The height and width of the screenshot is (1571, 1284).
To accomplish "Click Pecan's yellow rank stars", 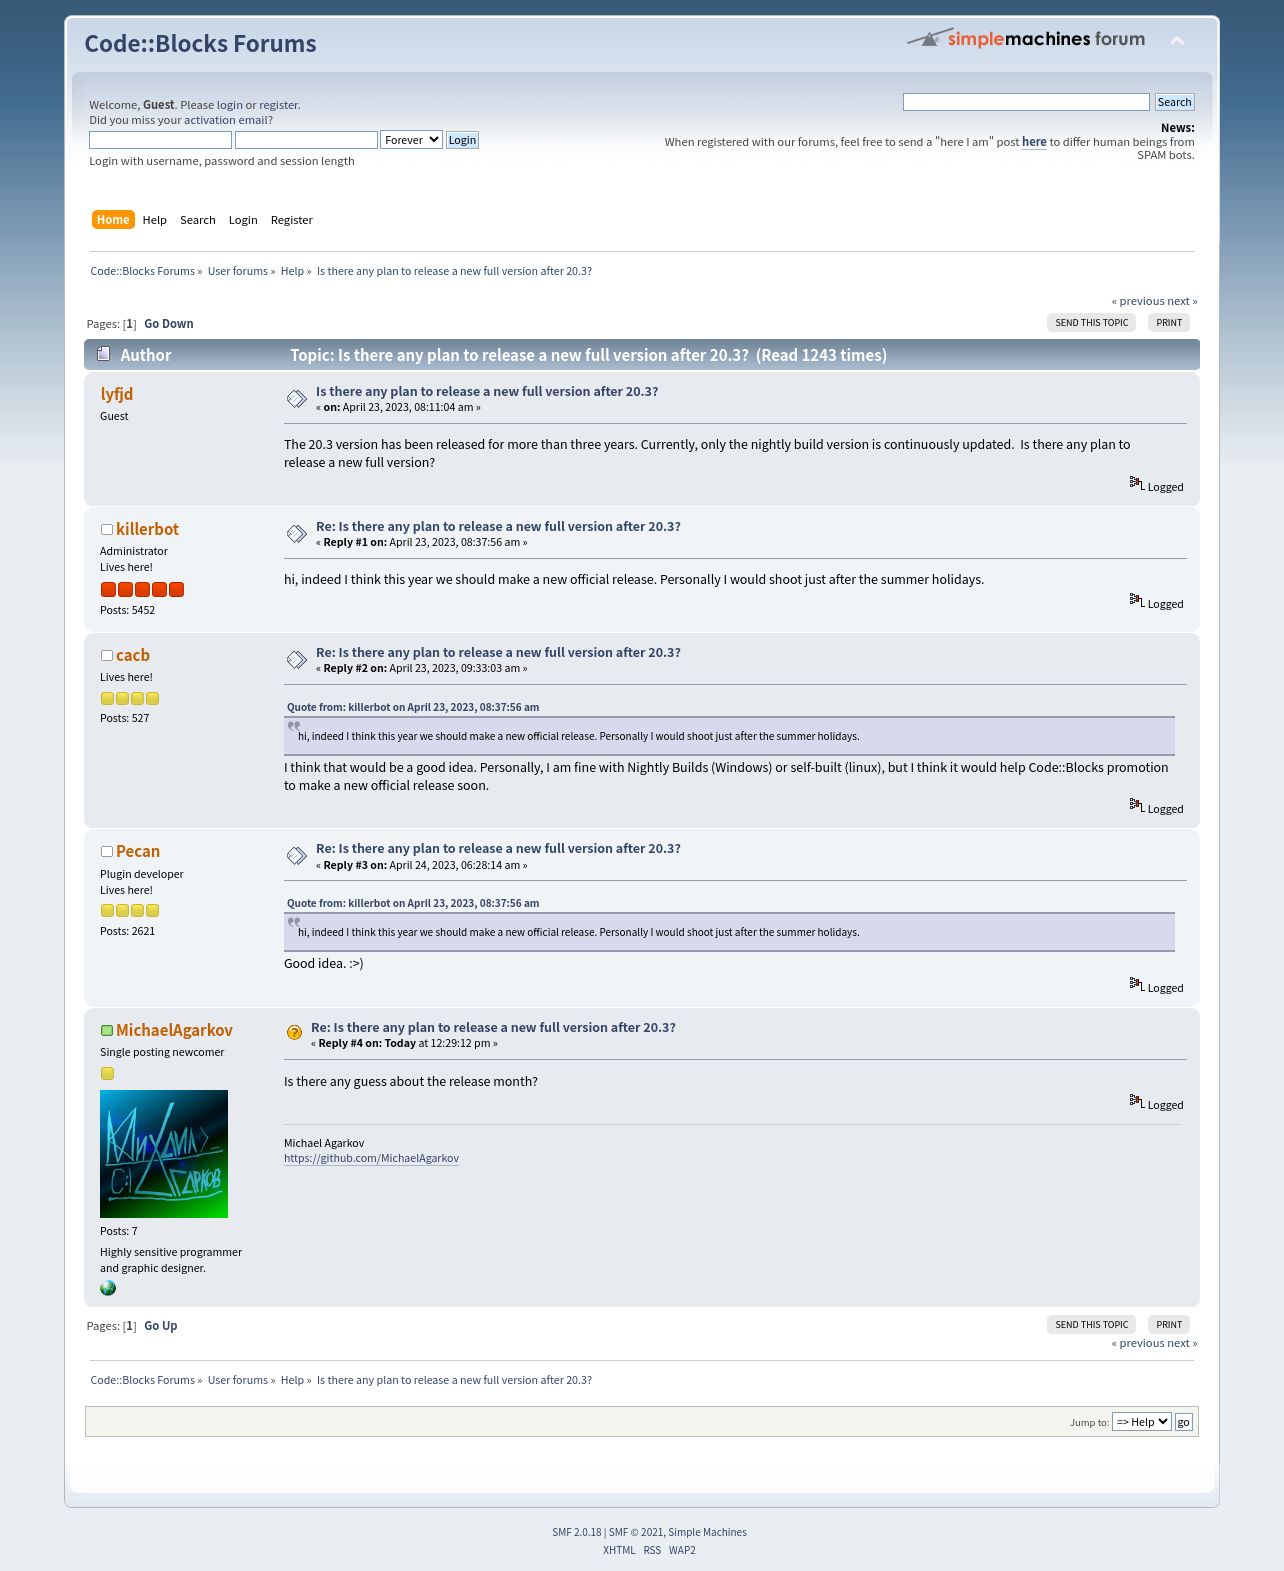I will 130,910.
